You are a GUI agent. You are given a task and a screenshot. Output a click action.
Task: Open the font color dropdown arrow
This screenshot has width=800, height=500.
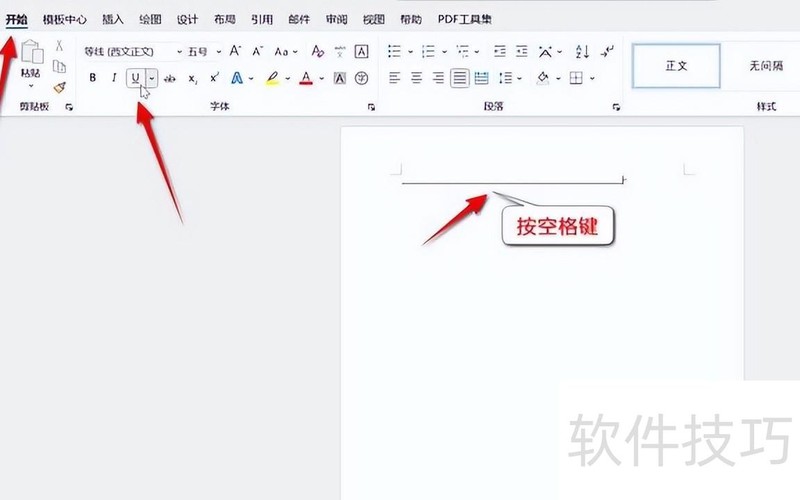(321, 79)
